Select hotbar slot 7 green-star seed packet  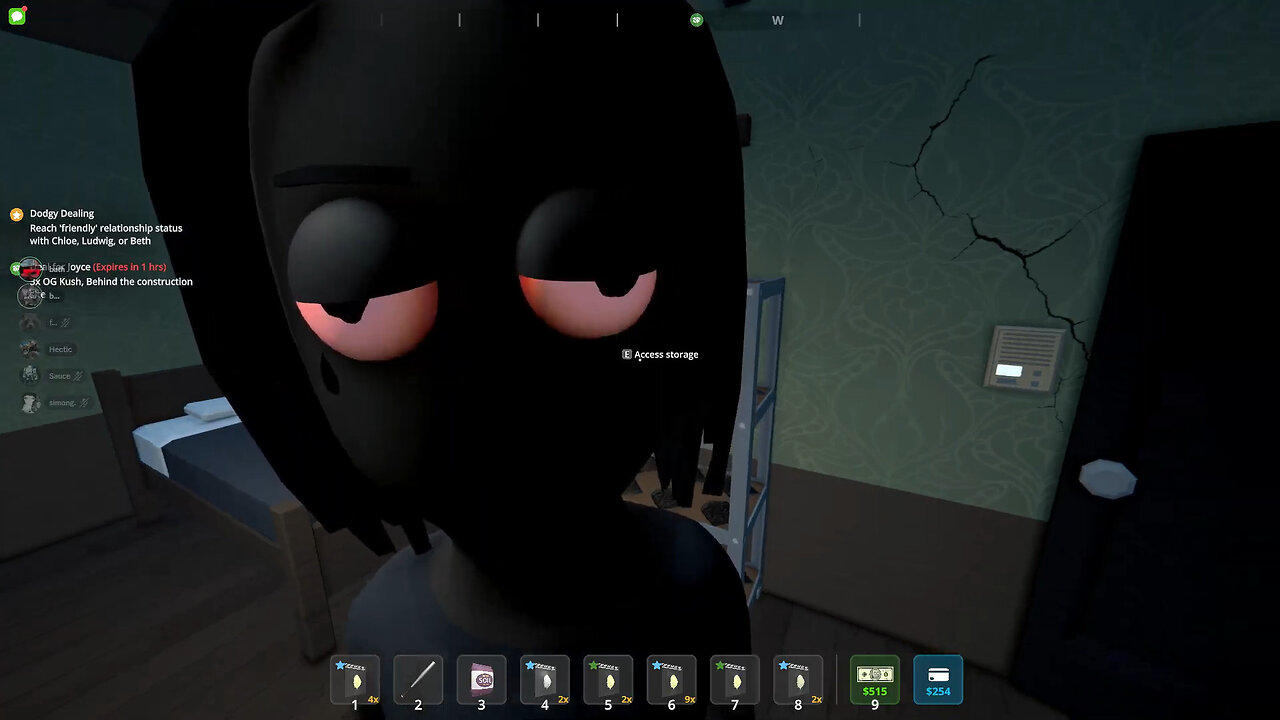pyautogui.click(x=735, y=680)
